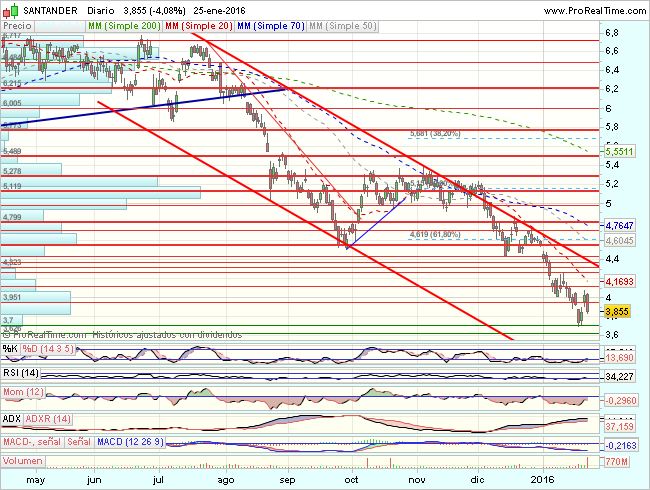Click the 5,681 (38,20%) Fibonacci label
The width and height of the screenshot is (650, 490).
point(435,133)
